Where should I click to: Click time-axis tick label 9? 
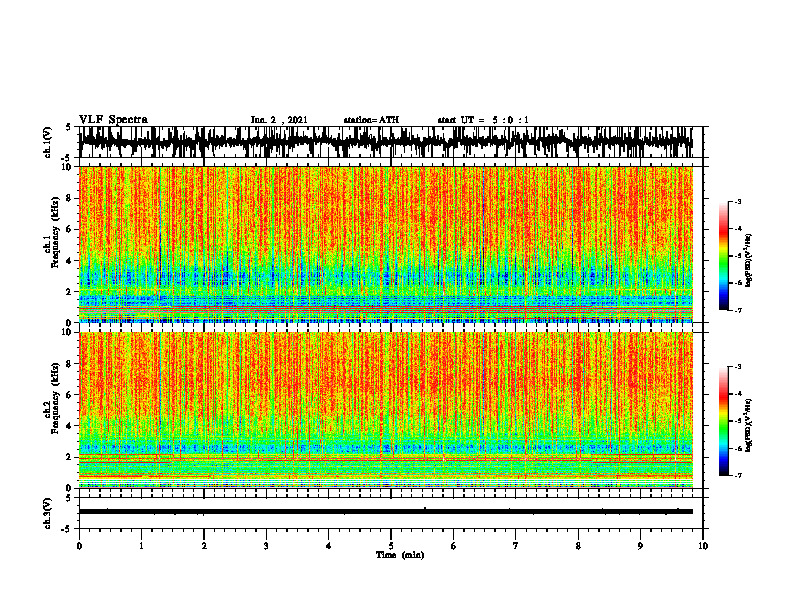[x=640, y=546]
